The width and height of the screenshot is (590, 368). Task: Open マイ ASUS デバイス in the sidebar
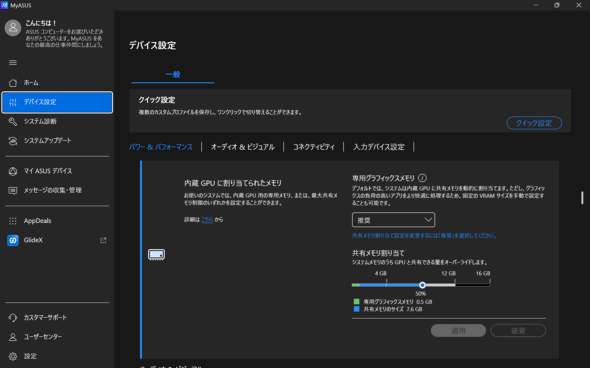[x=57, y=171]
